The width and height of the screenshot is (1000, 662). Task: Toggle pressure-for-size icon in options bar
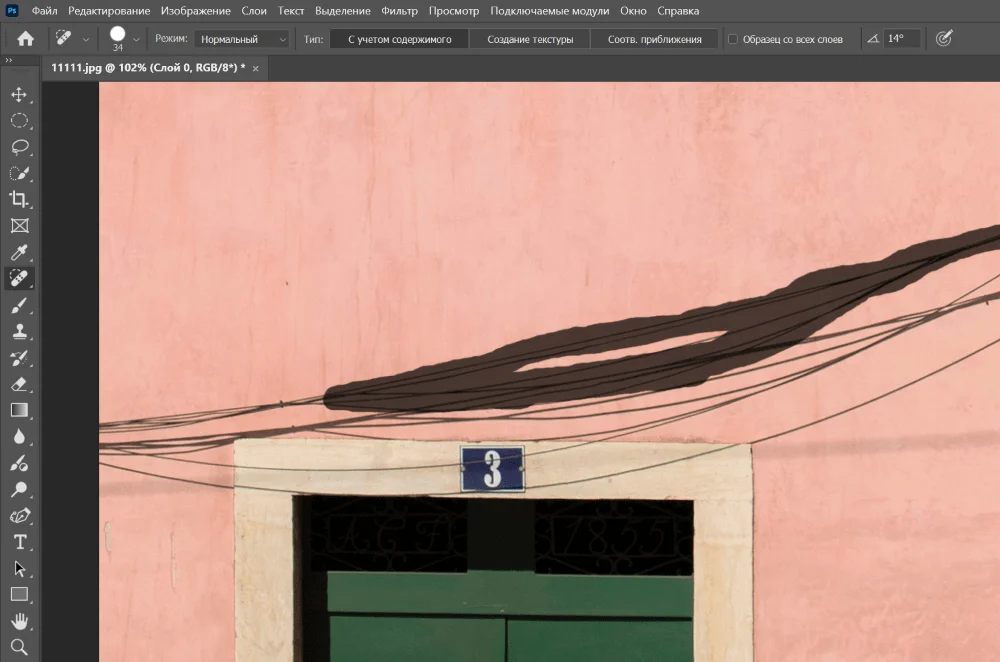coord(943,39)
